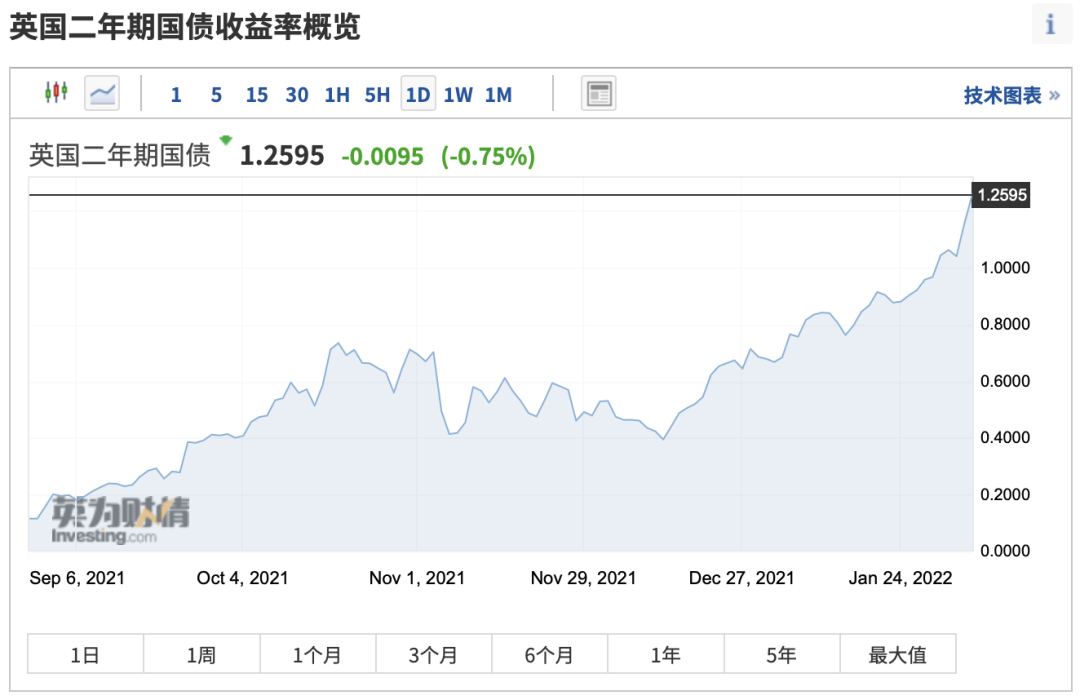Switch the interval to 1M

point(498,95)
